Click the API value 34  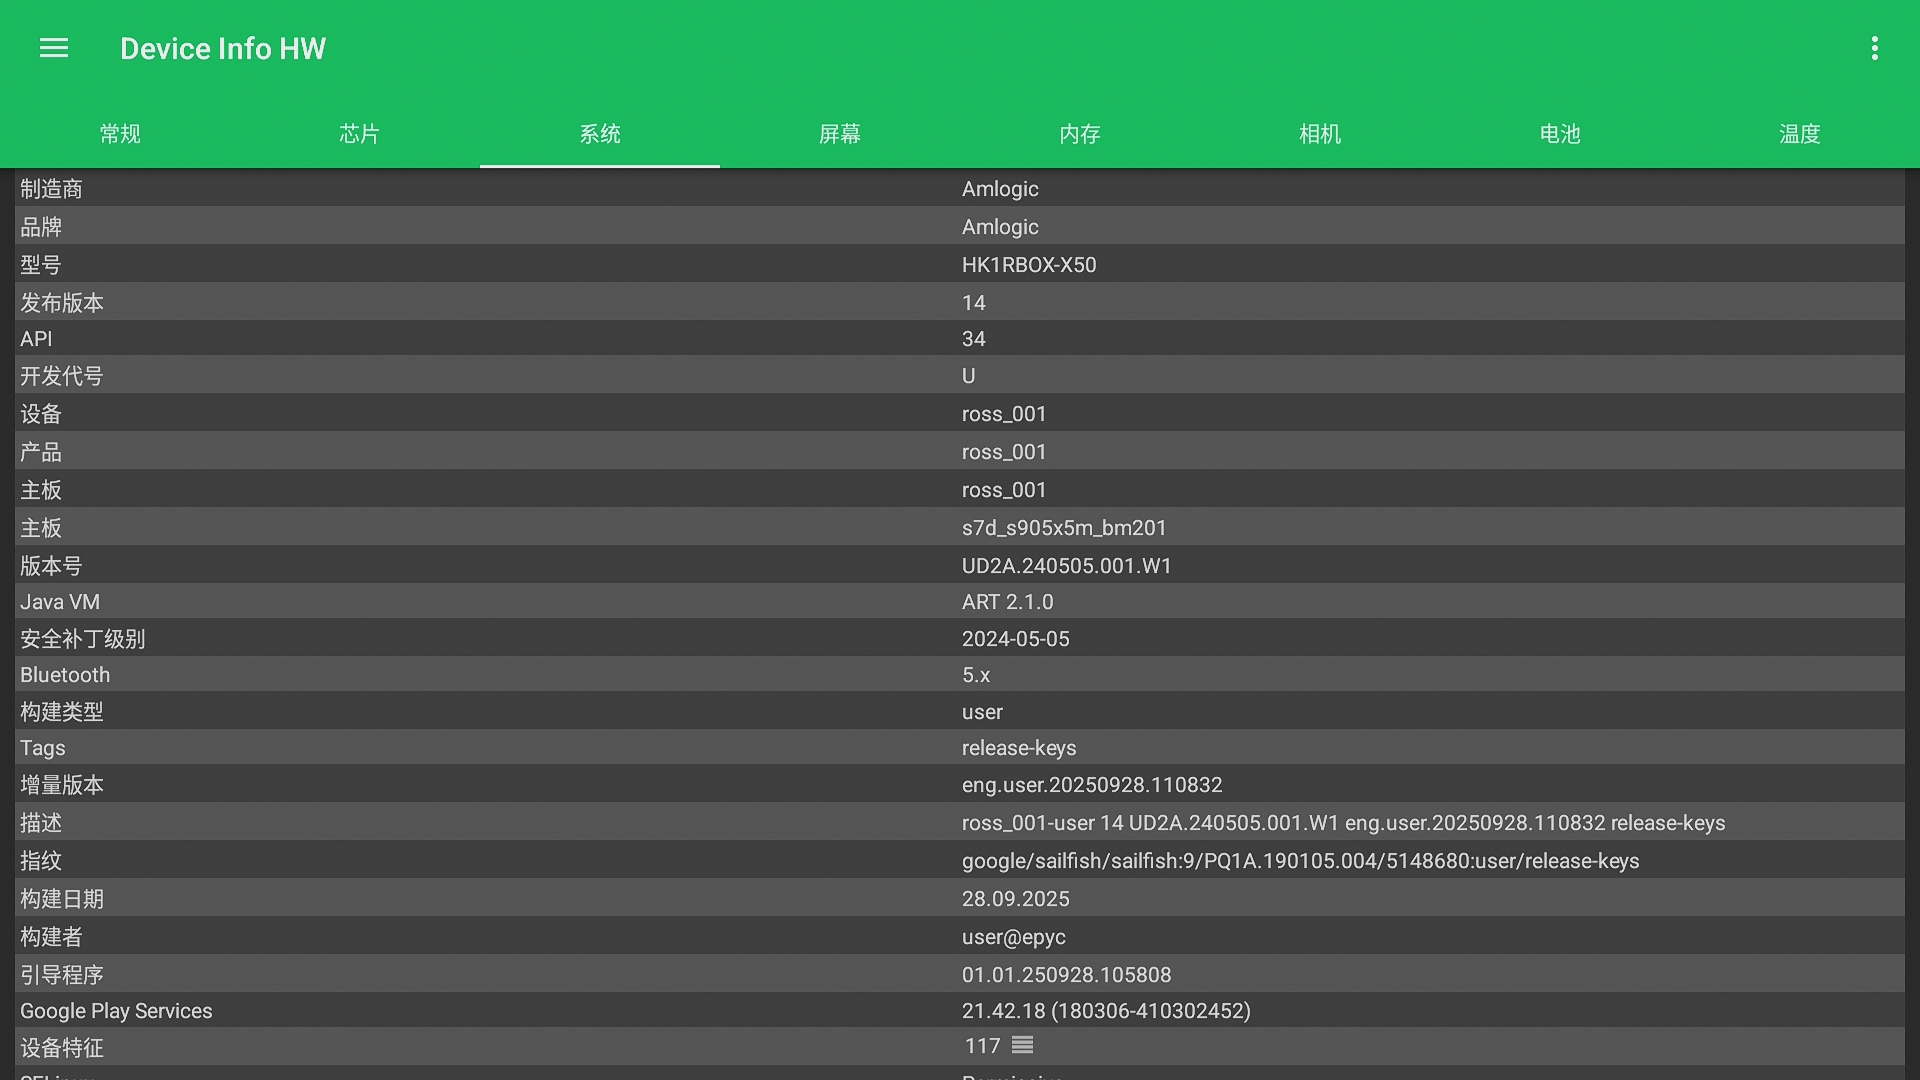coord(974,339)
